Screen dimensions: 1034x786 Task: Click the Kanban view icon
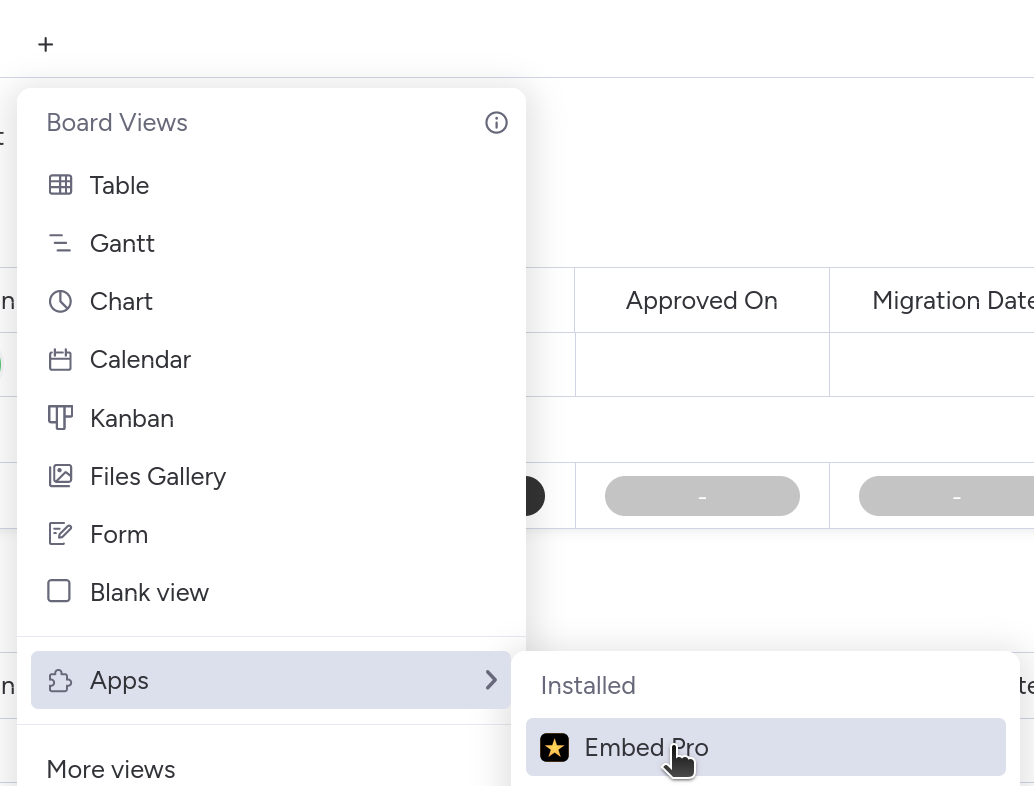60,417
